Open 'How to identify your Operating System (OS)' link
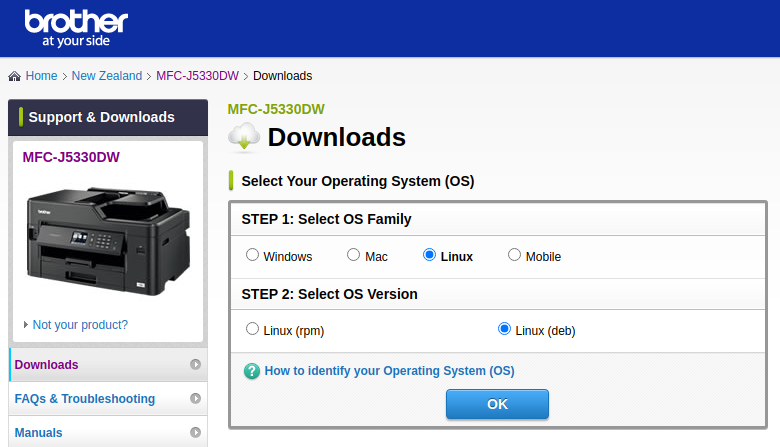 pos(390,371)
